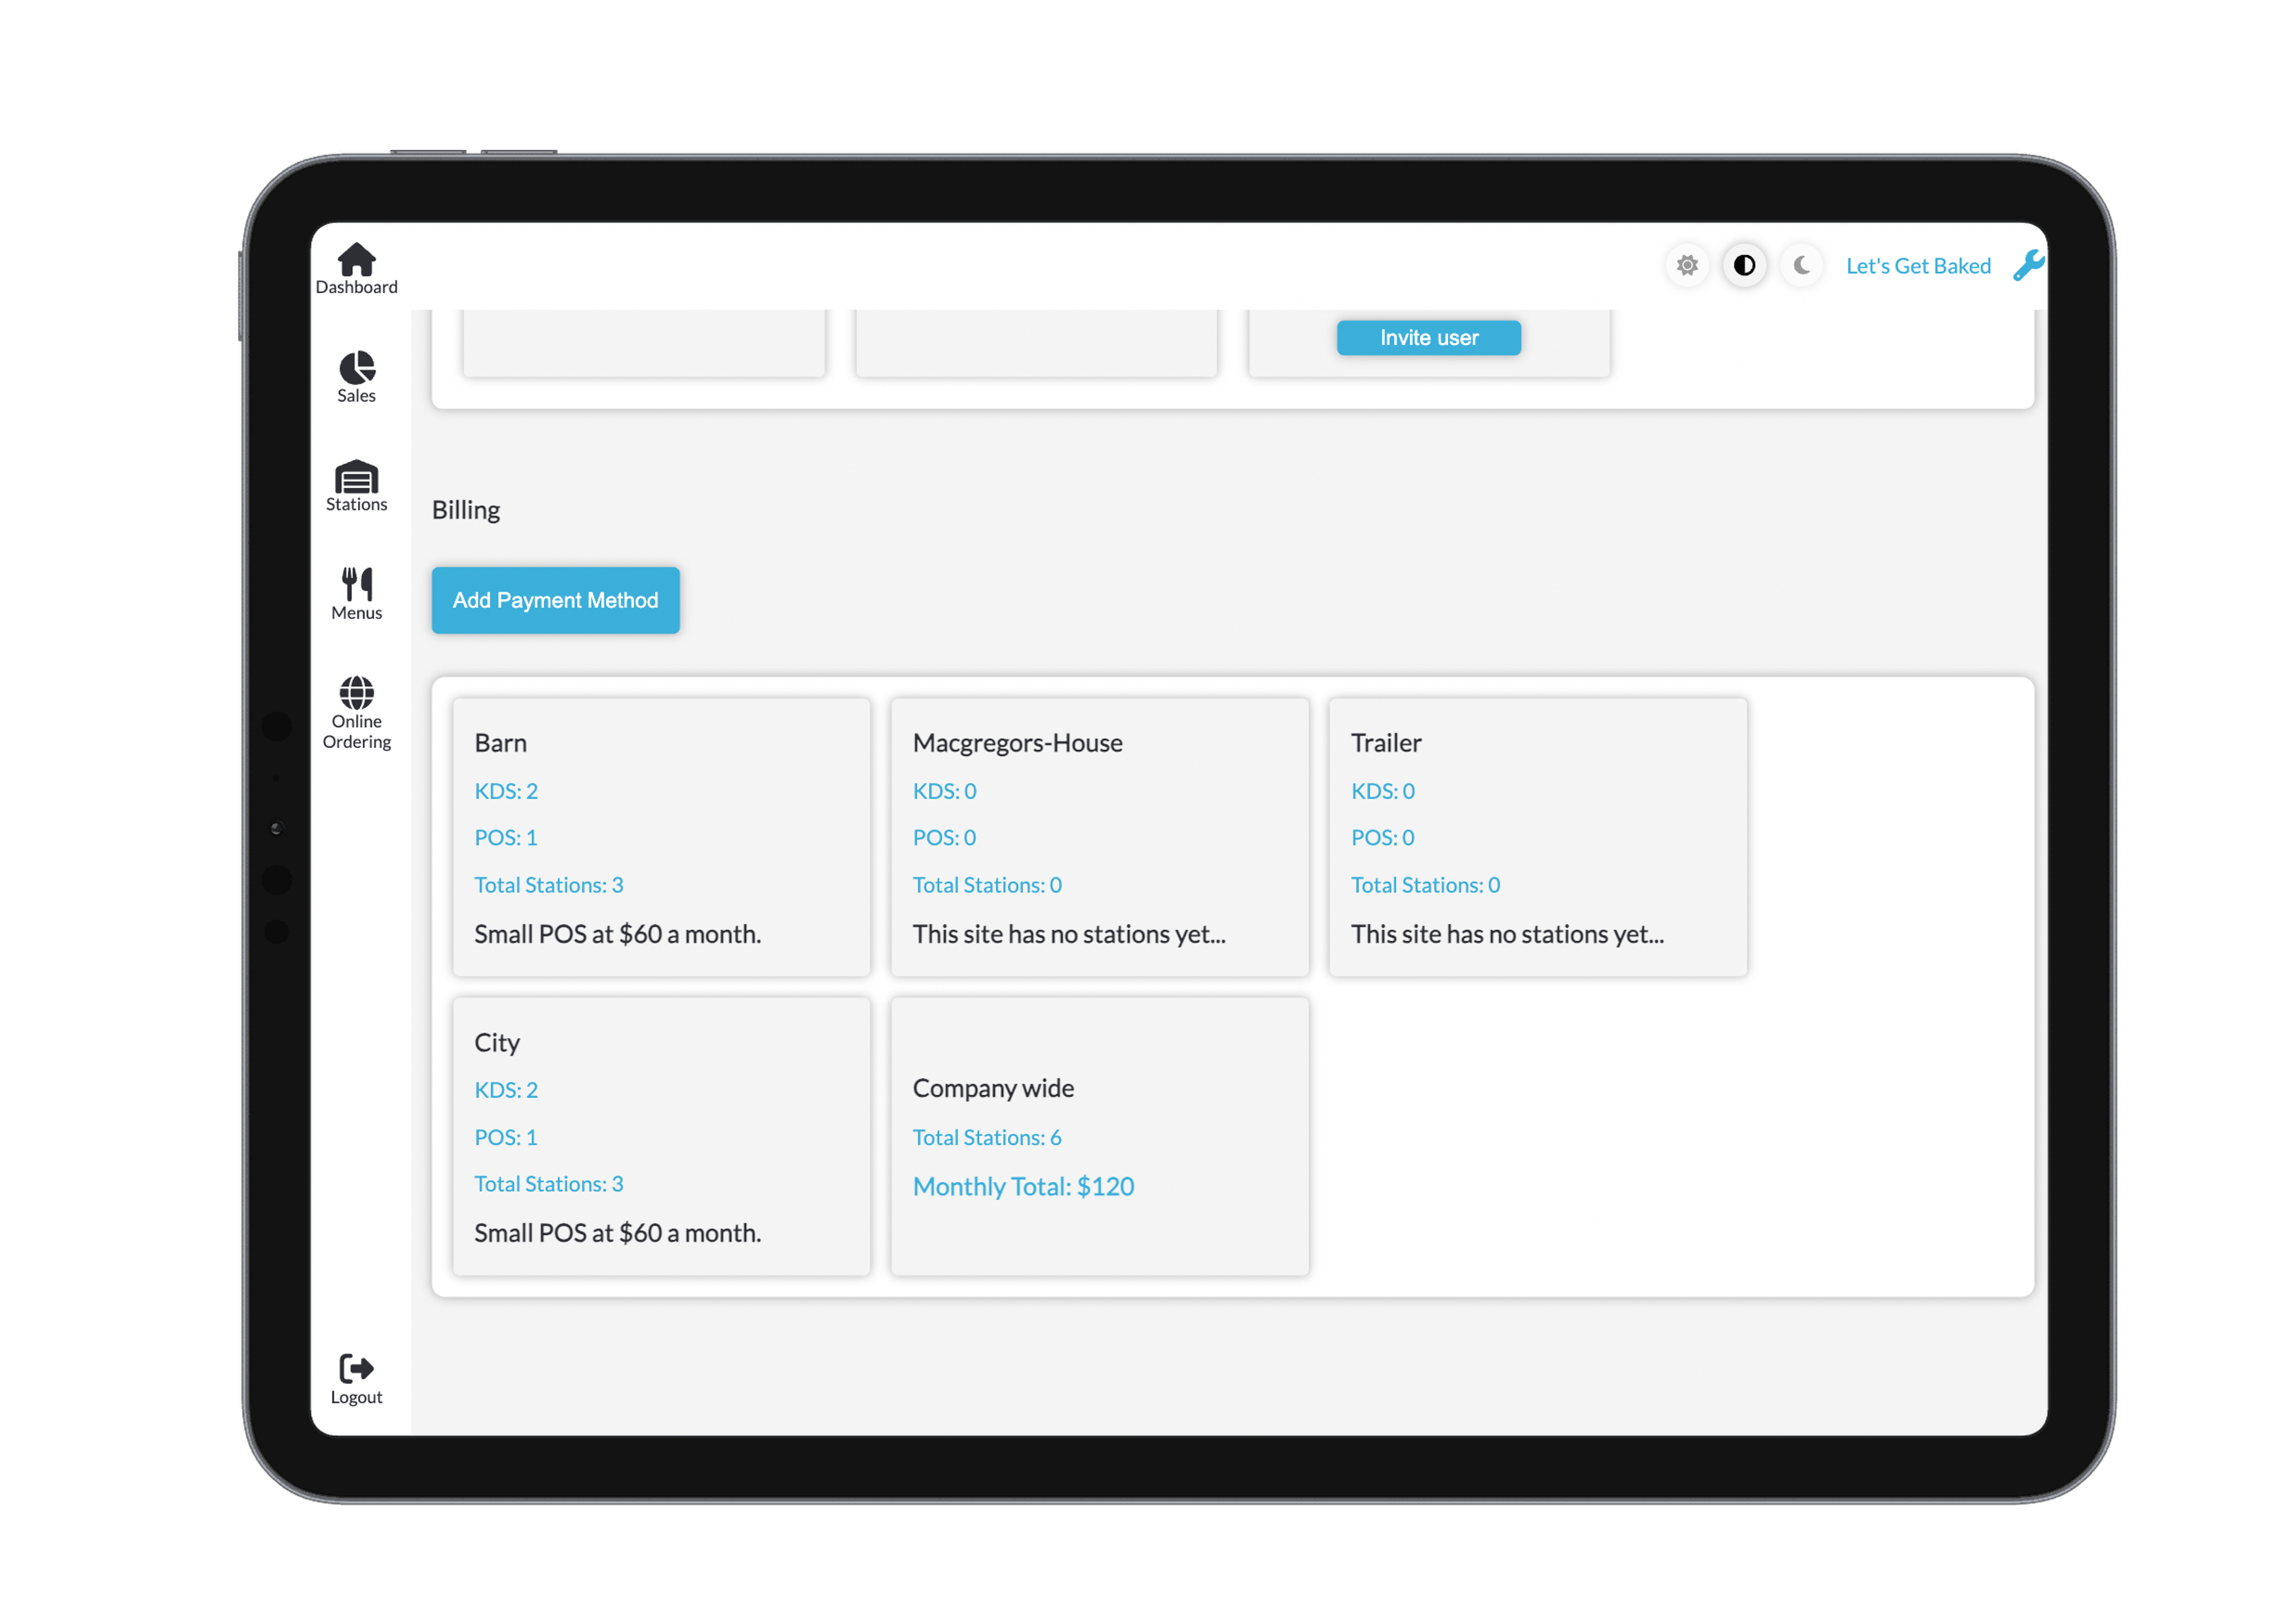Enable dark mode via the moon icon
Viewport: 2296px width, 1623px height.
(1801, 266)
